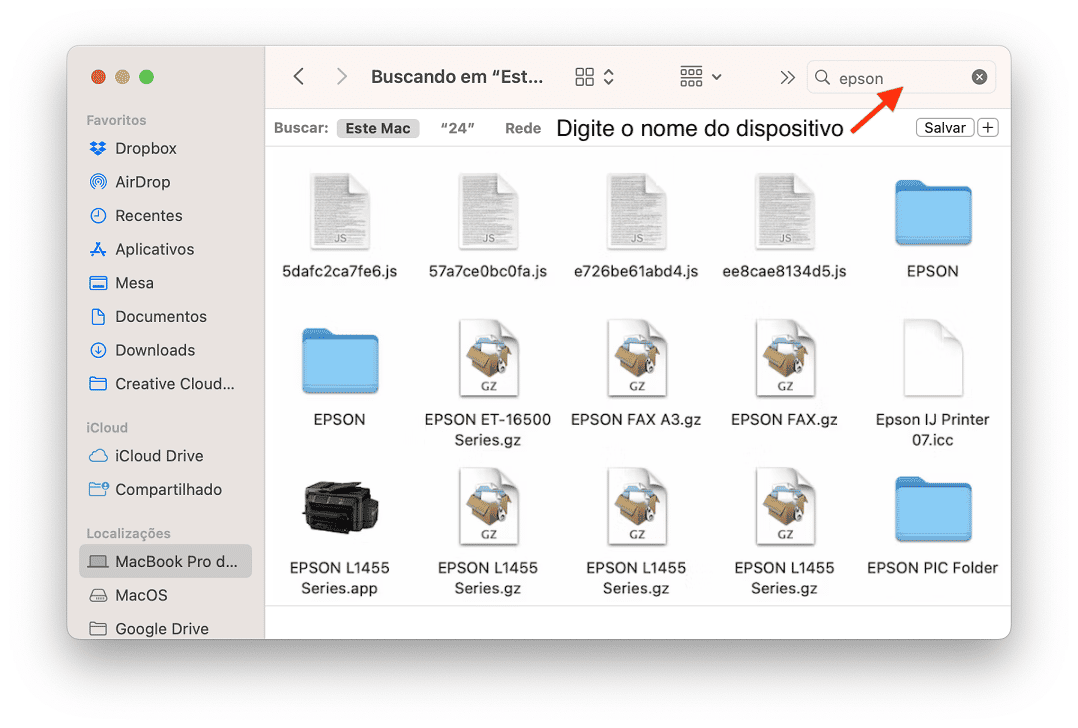Select the EPSON folder beside ee8cae8134d5.js

tap(933, 213)
